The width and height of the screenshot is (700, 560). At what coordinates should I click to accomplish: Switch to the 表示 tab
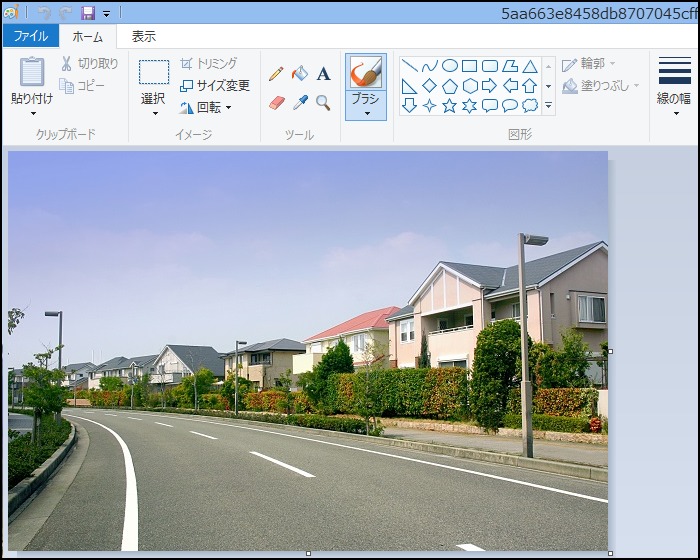click(144, 37)
